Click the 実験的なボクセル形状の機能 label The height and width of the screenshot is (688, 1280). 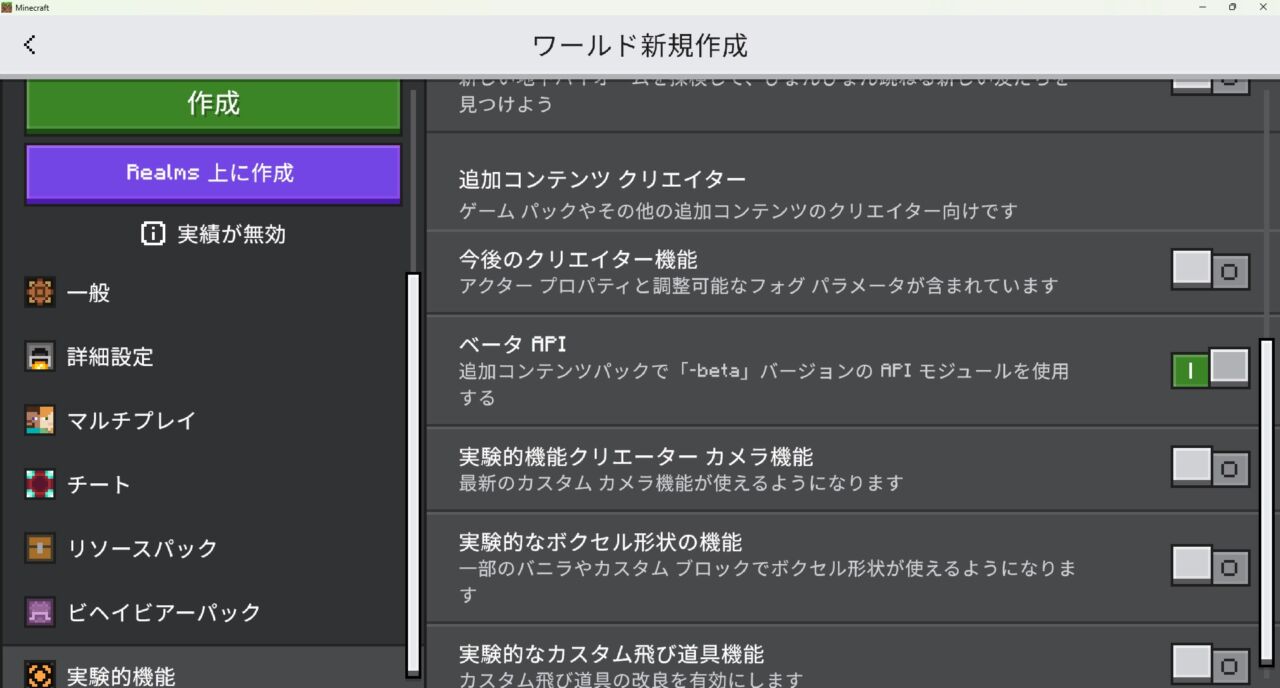(600, 542)
